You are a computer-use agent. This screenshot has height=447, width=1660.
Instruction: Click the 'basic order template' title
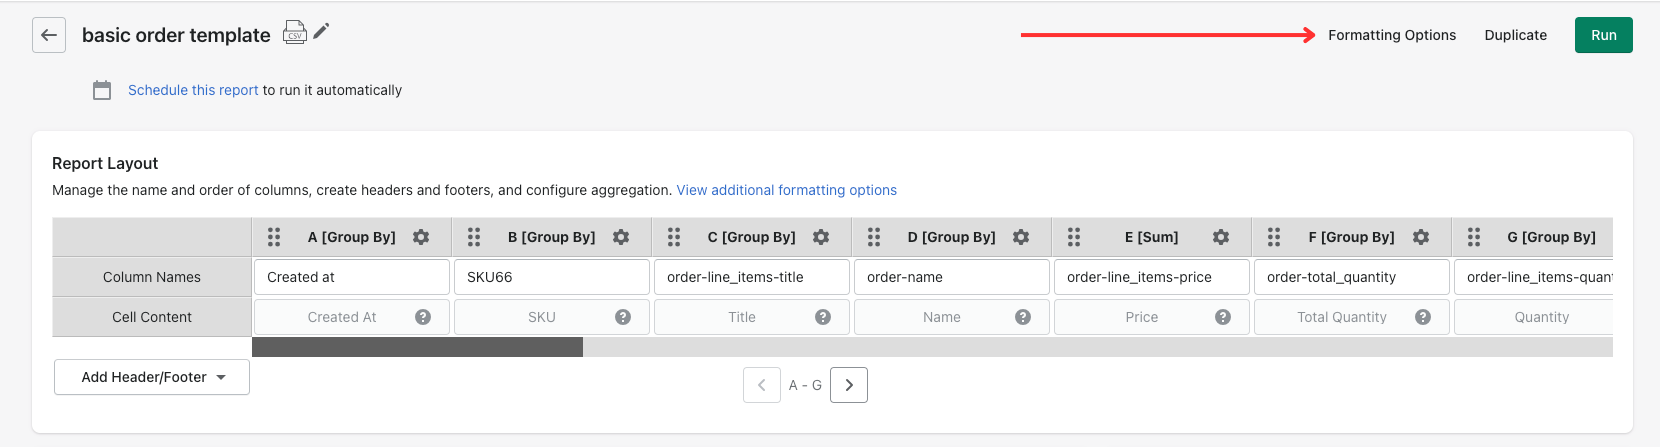pyautogui.click(x=176, y=35)
